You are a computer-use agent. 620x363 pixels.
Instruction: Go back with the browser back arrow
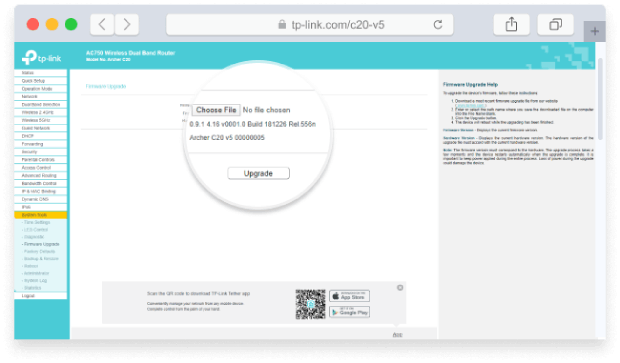pos(102,25)
